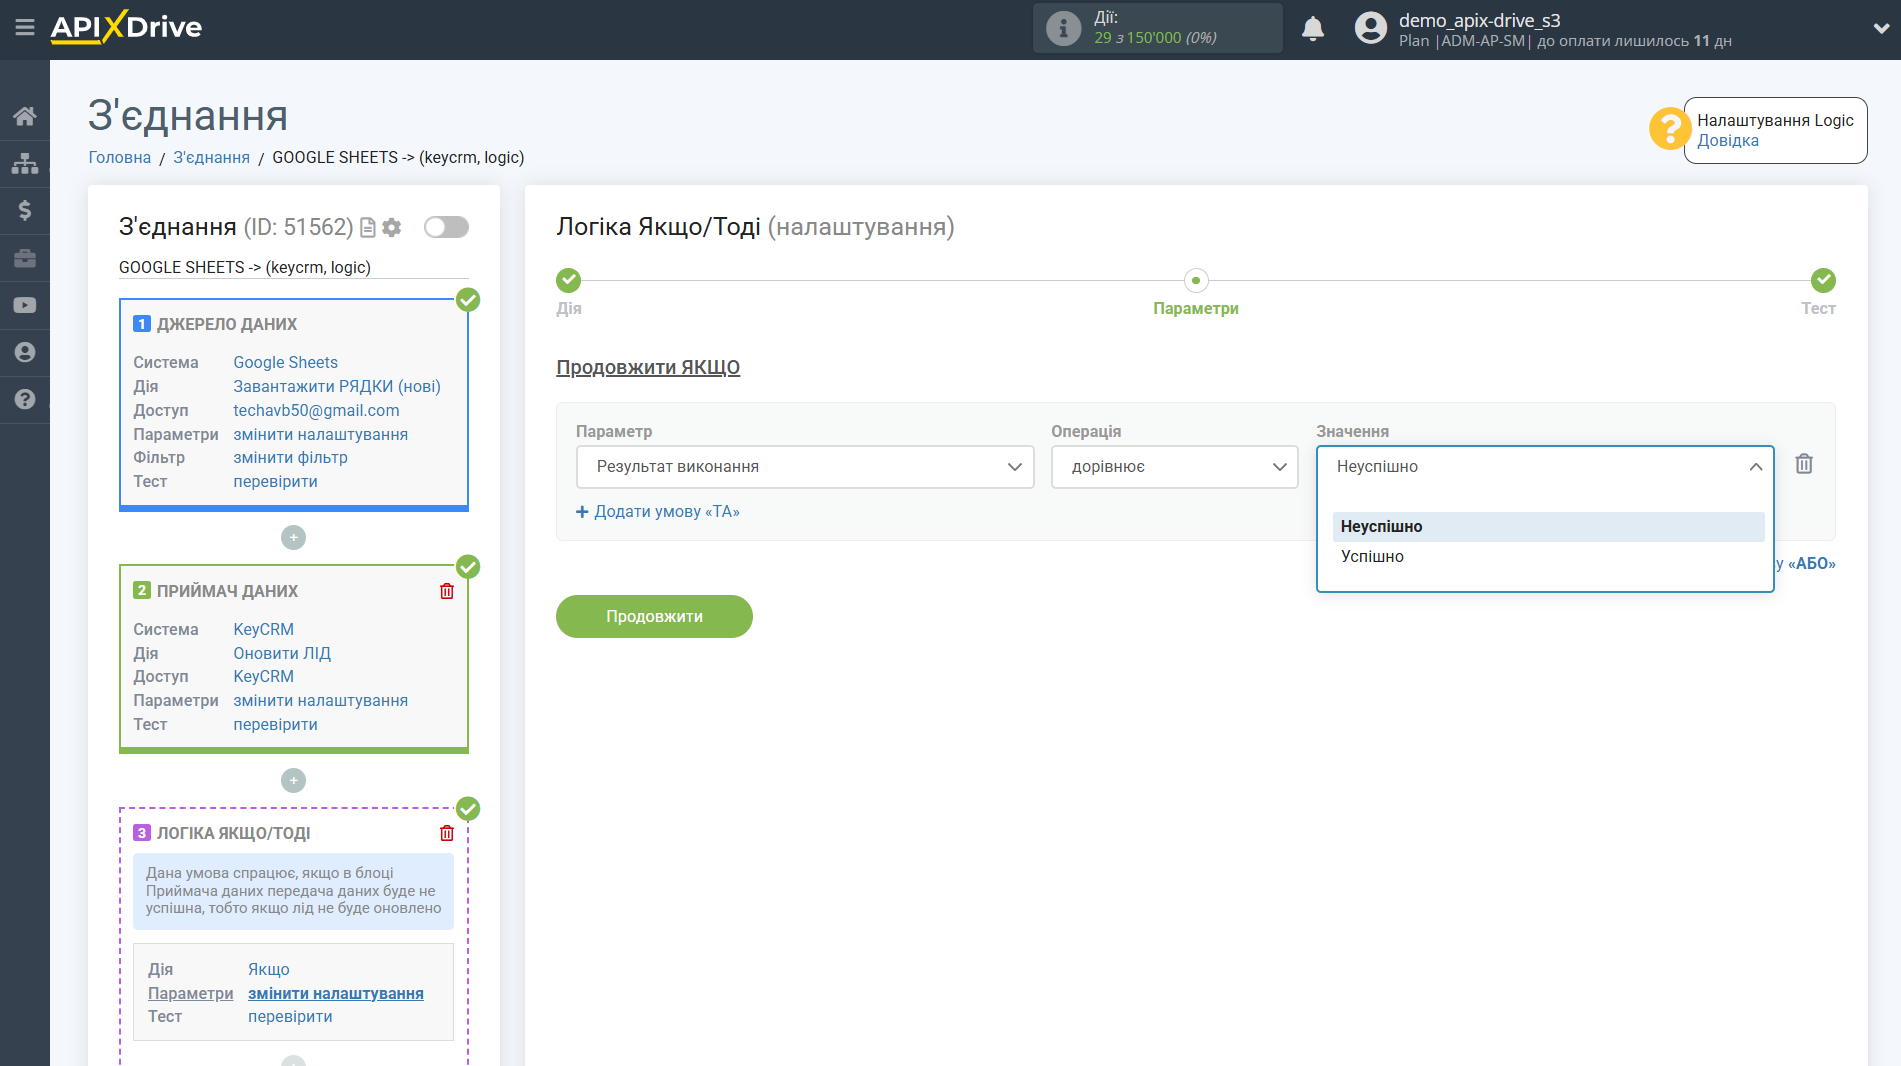This screenshot has height=1066, width=1901.
Task: Delete the ЛОГІКА ЯКЩО/ТОДІ block
Action: point(447,833)
